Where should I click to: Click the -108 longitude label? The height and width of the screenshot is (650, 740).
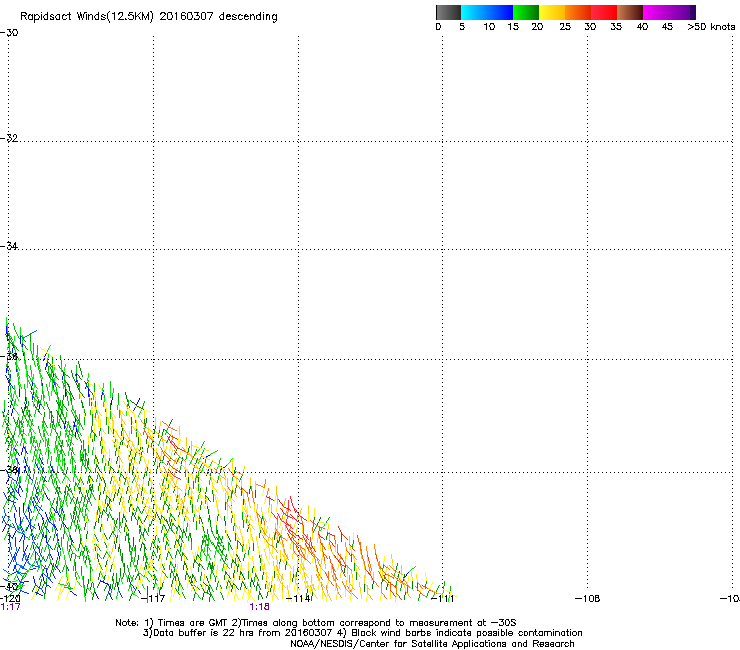pyautogui.click(x=588, y=599)
